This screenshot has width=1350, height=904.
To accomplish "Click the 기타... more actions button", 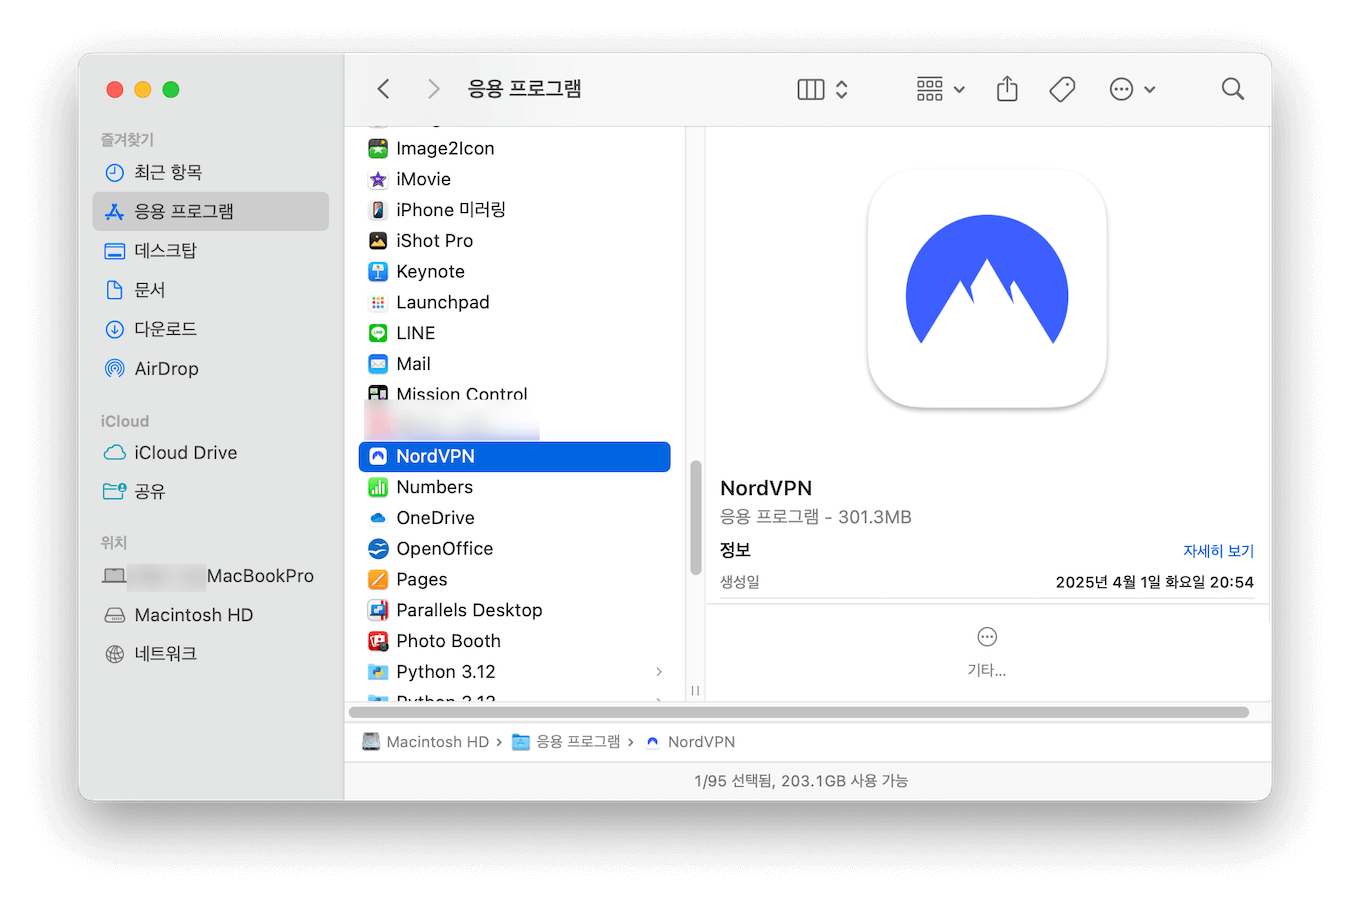I will [987, 651].
